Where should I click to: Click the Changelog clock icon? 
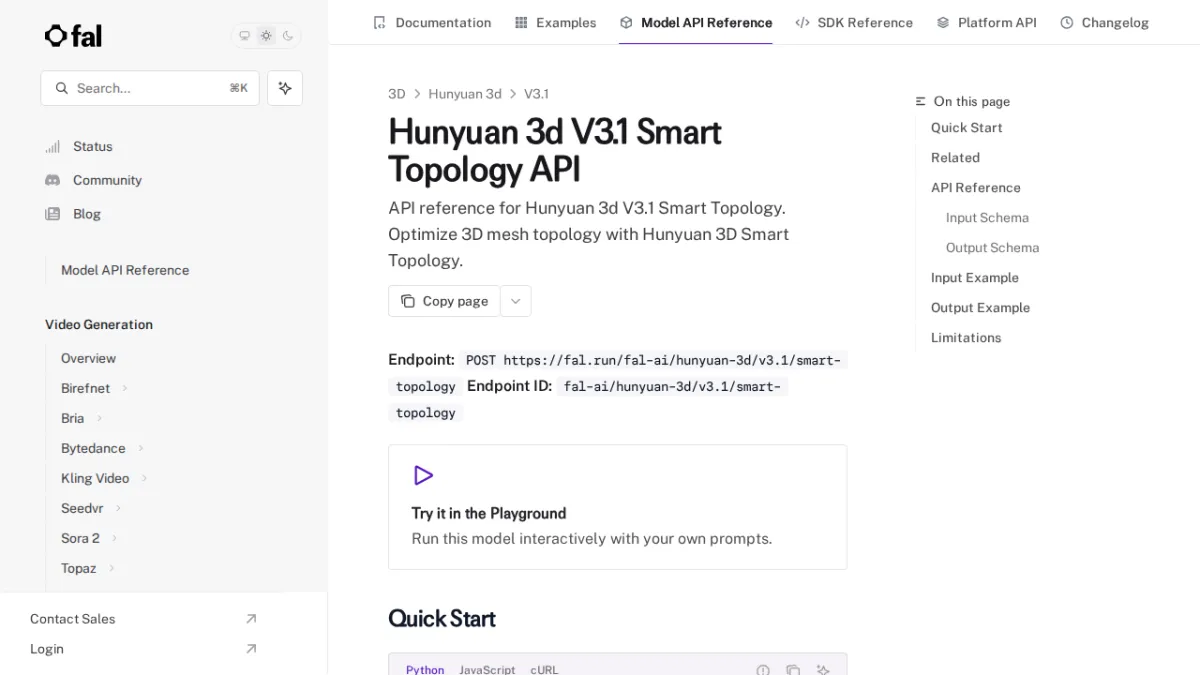[1067, 22]
